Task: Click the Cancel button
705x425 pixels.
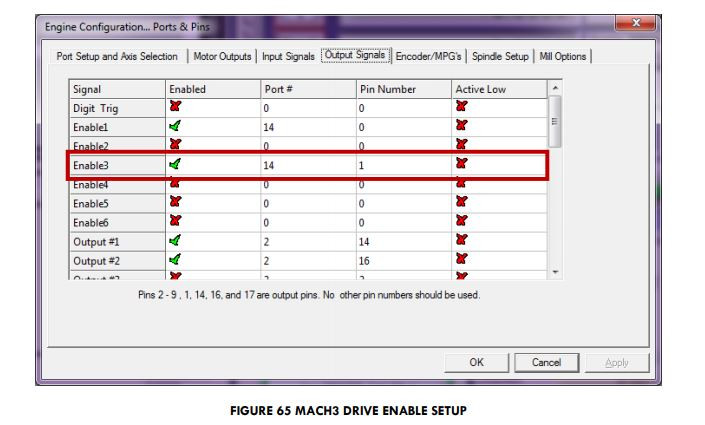Action: pos(546,362)
